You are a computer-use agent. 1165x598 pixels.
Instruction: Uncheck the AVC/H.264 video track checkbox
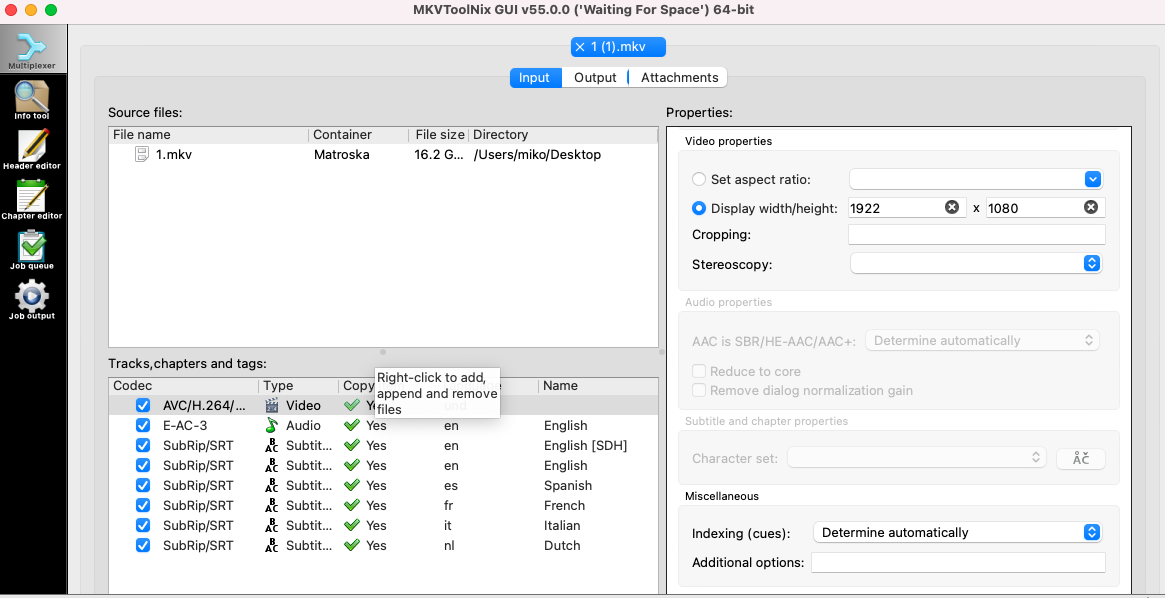tap(143, 406)
